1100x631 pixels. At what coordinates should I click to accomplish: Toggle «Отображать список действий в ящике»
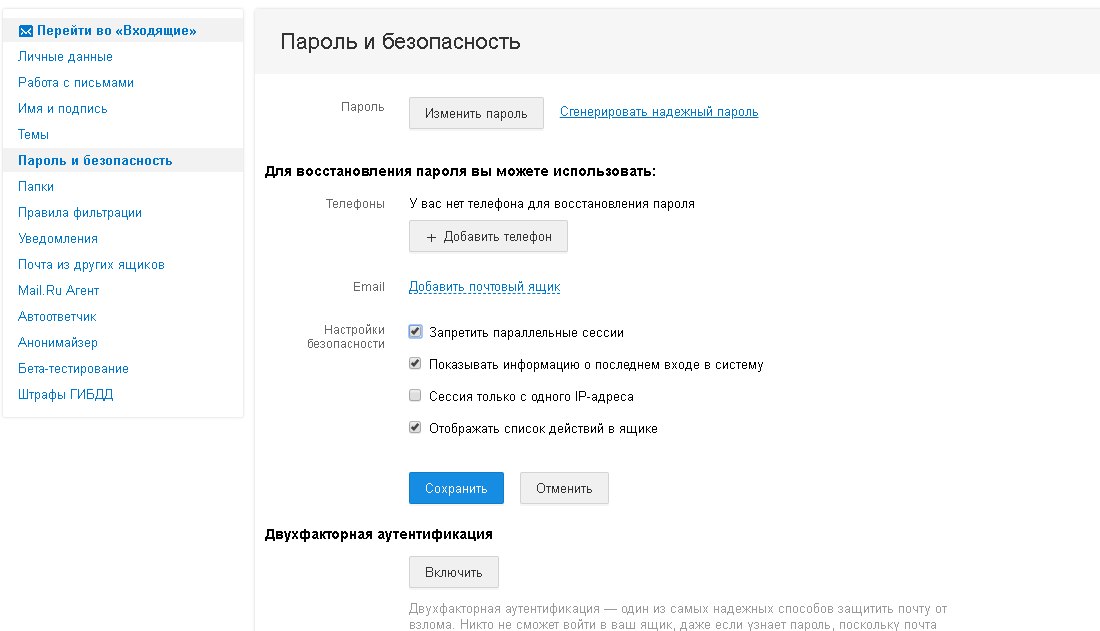point(415,428)
